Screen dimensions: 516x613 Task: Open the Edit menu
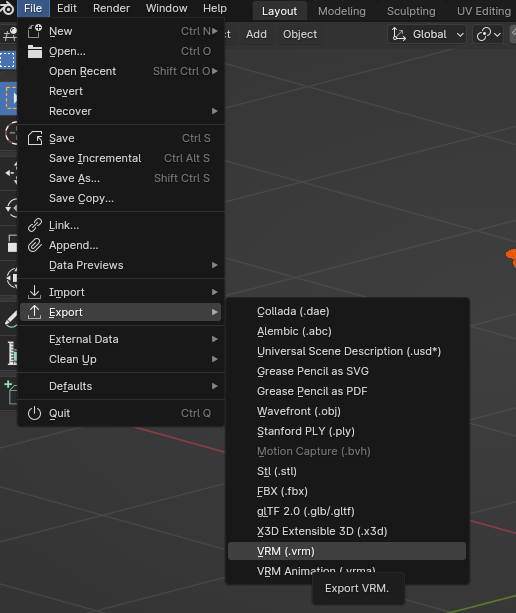pos(67,8)
